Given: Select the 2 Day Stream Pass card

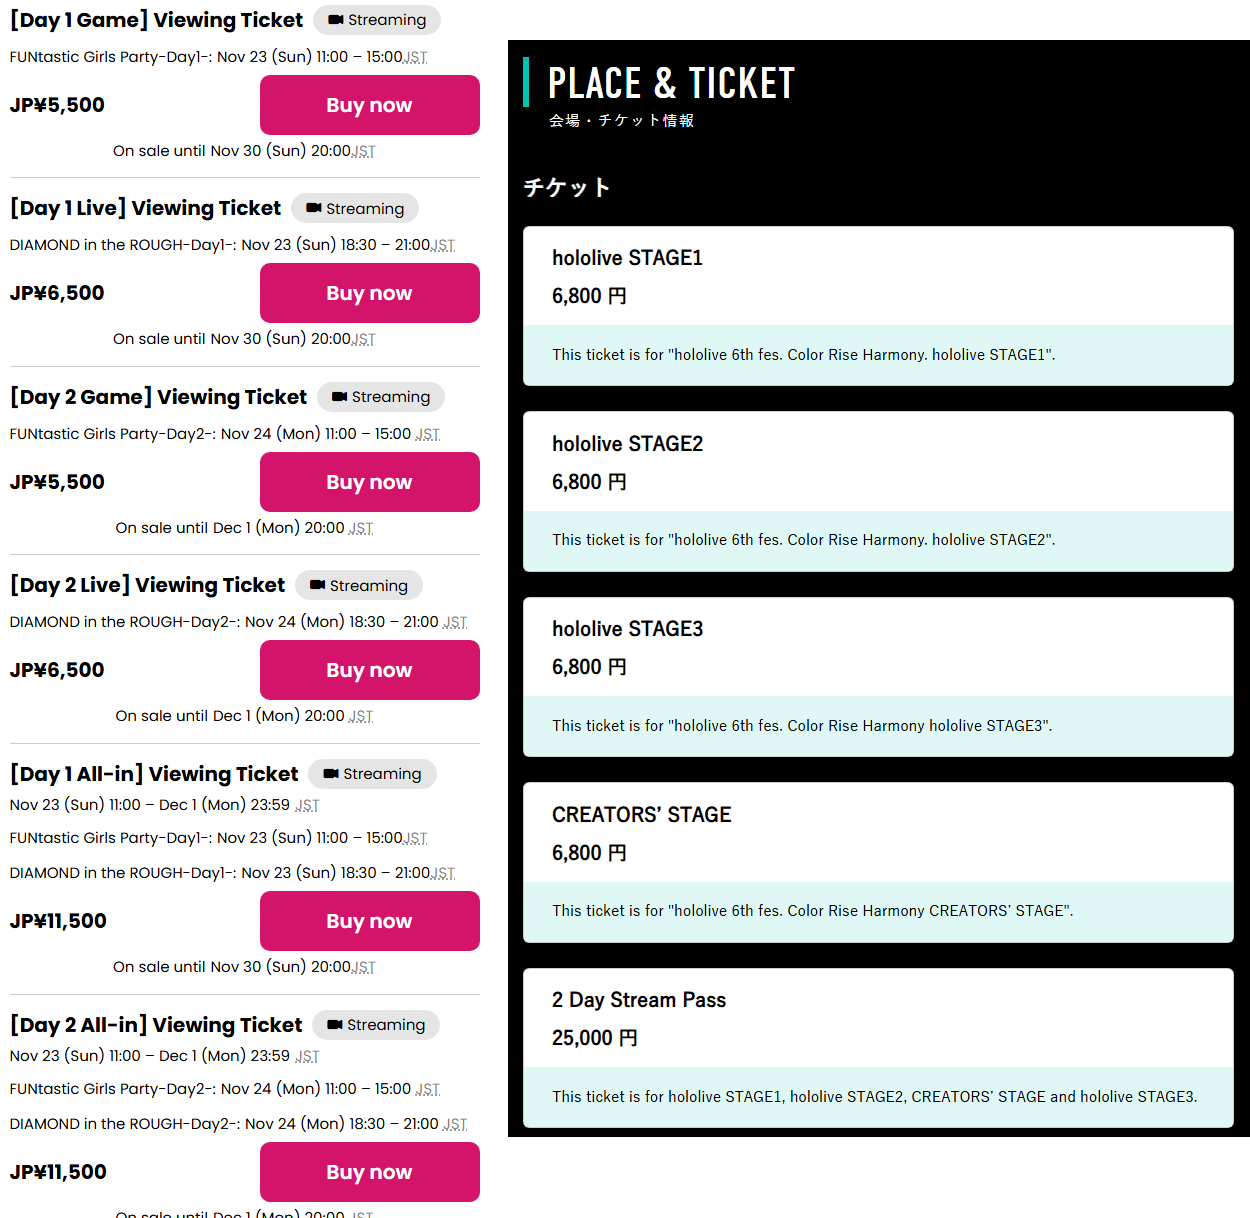Looking at the screenshot, I should coord(877,1047).
